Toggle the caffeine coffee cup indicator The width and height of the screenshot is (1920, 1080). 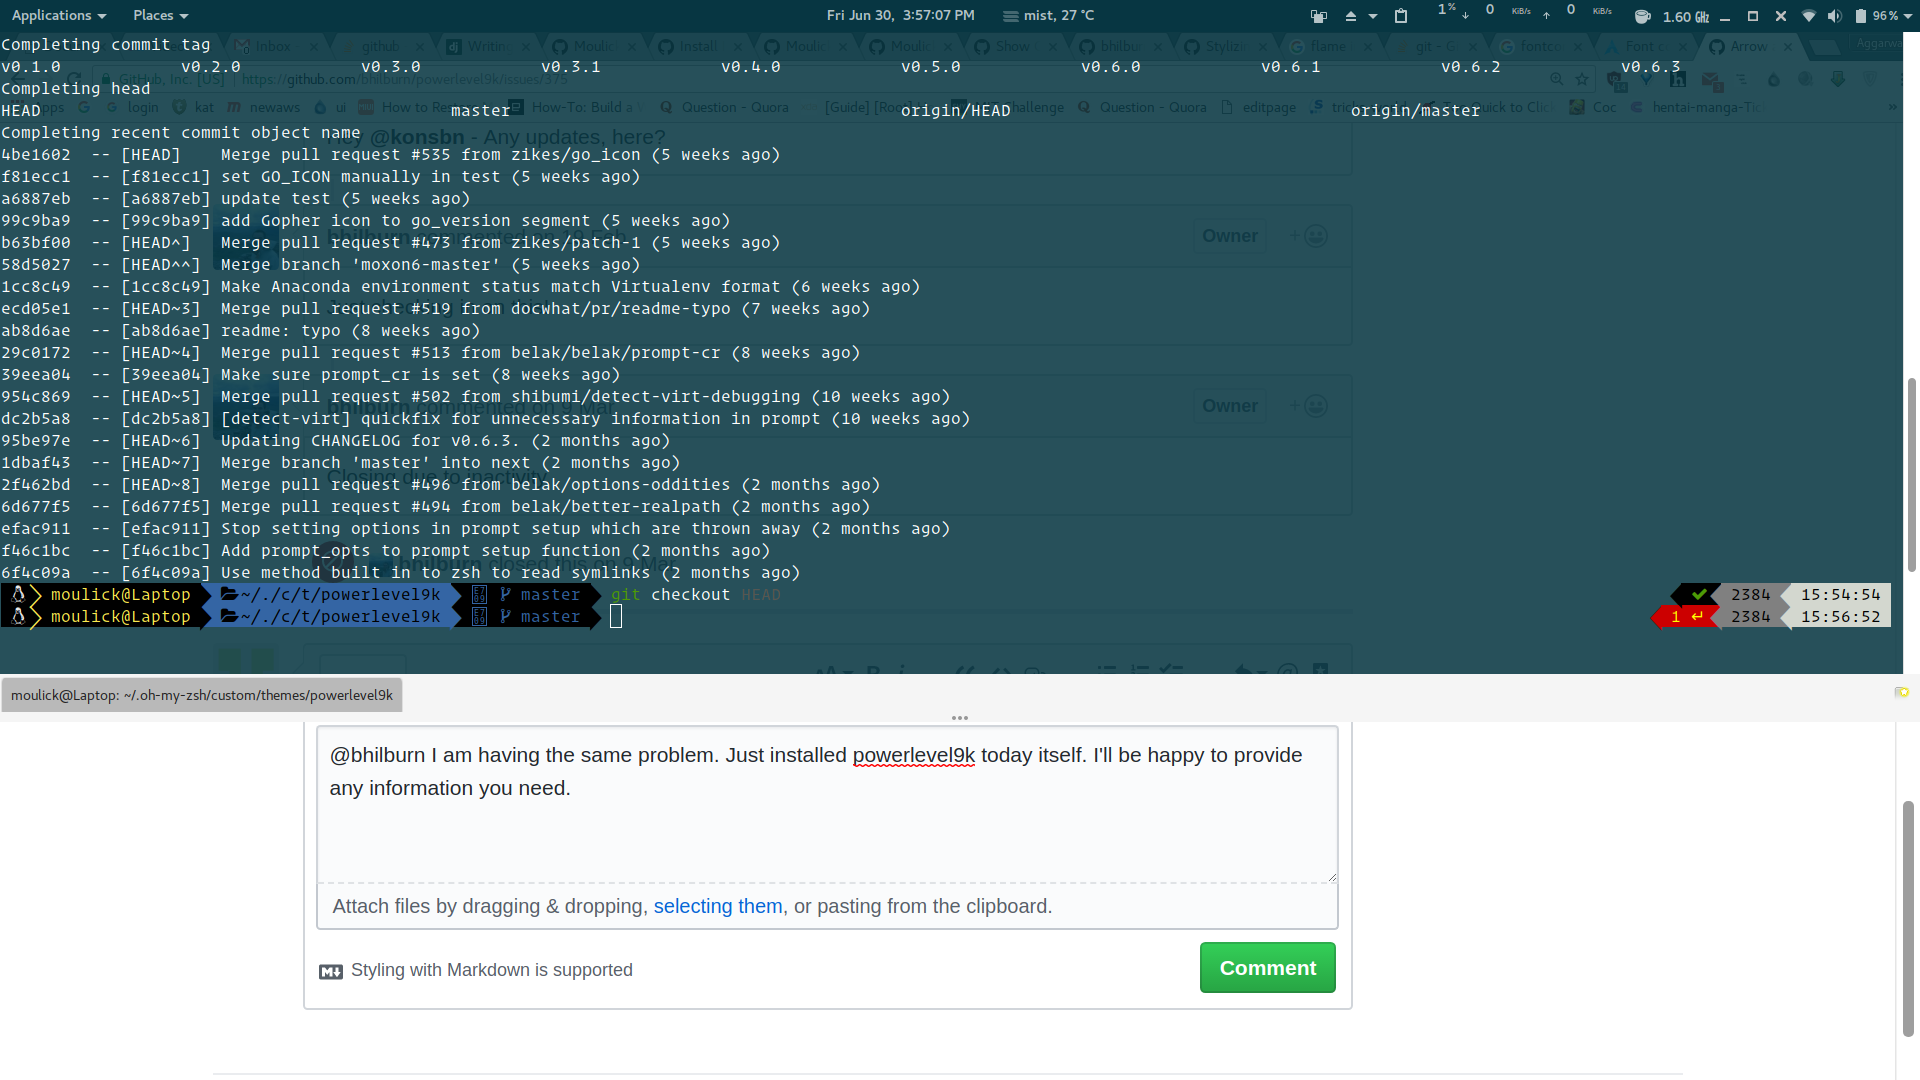click(x=1642, y=16)
